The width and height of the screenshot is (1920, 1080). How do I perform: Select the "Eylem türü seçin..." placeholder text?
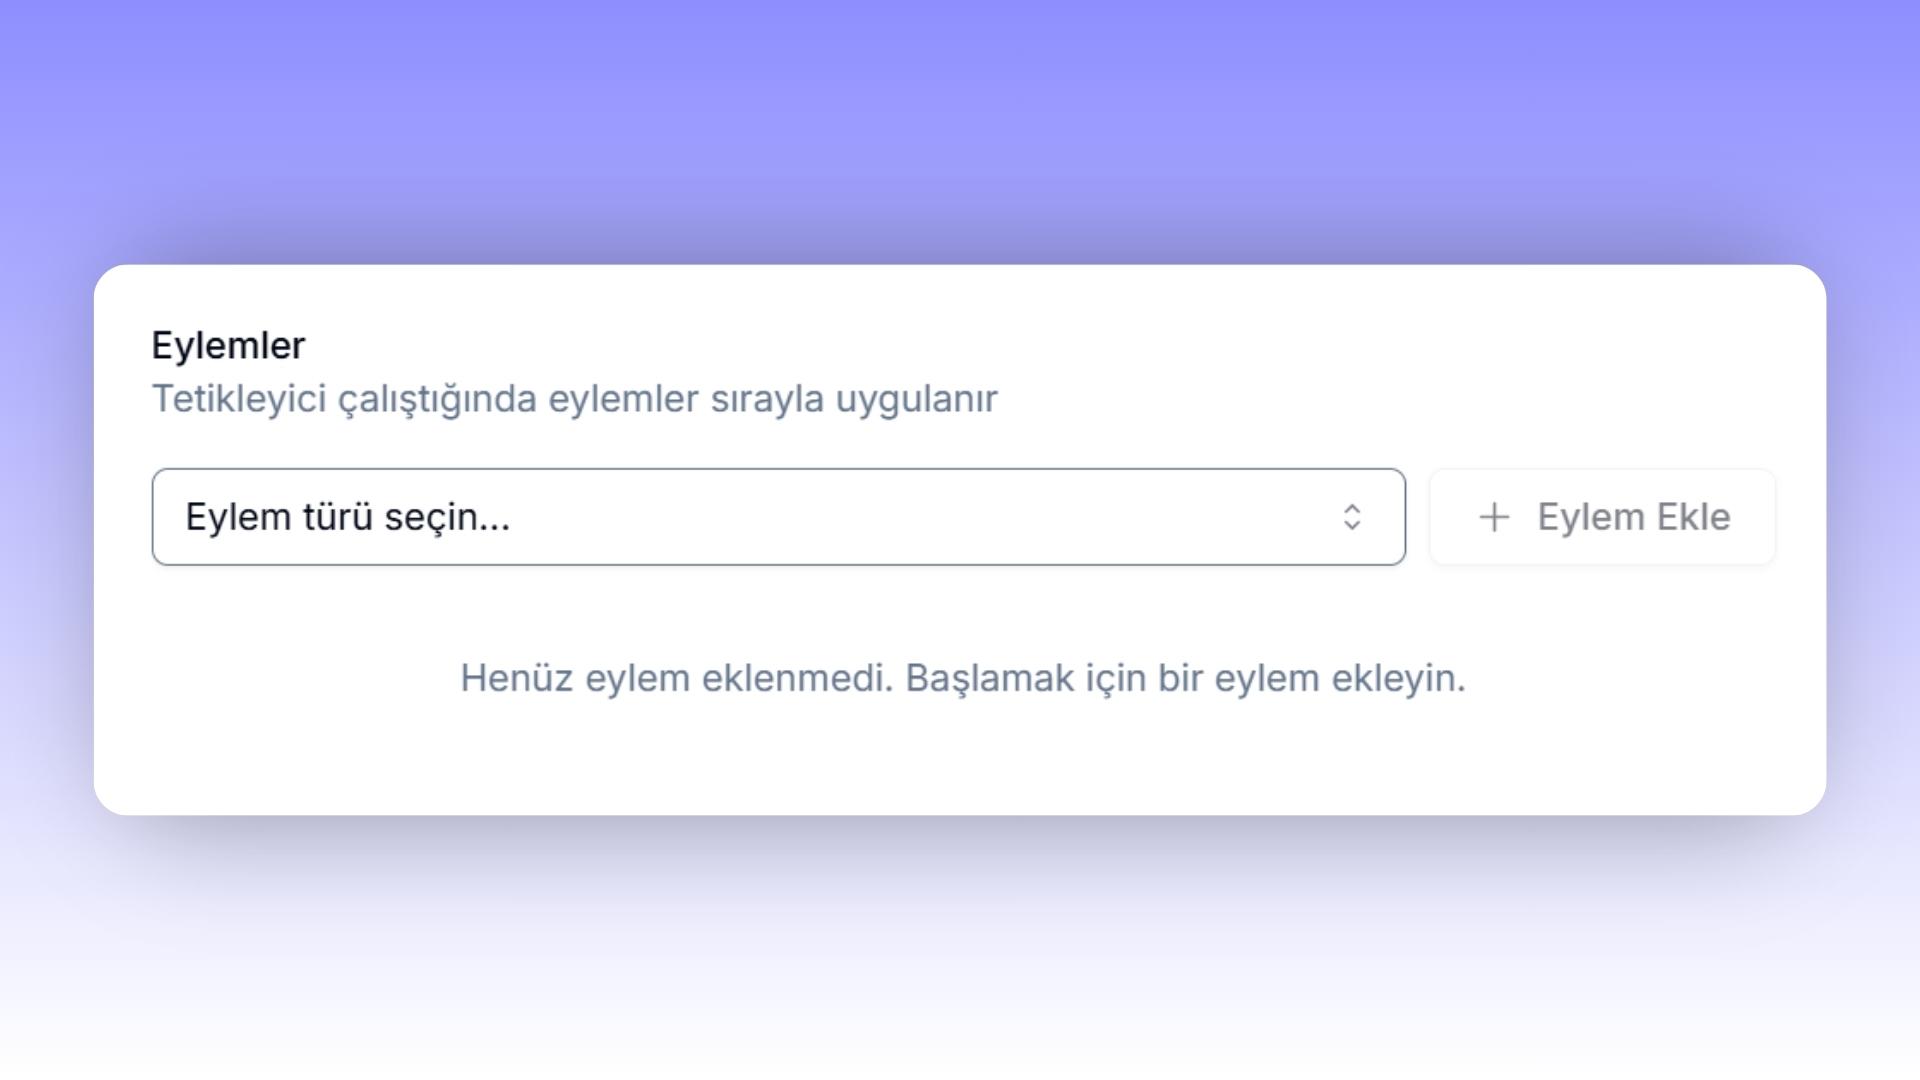point(348,517)
